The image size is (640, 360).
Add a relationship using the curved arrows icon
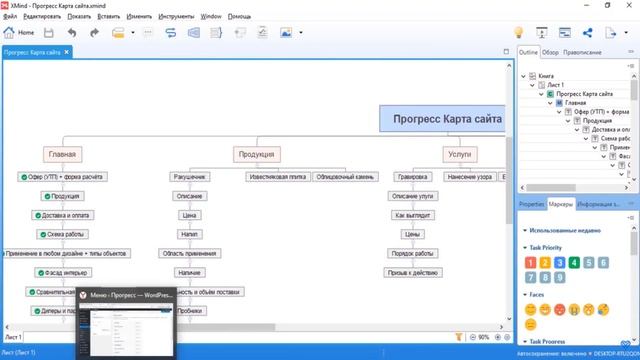coord(171,33)
